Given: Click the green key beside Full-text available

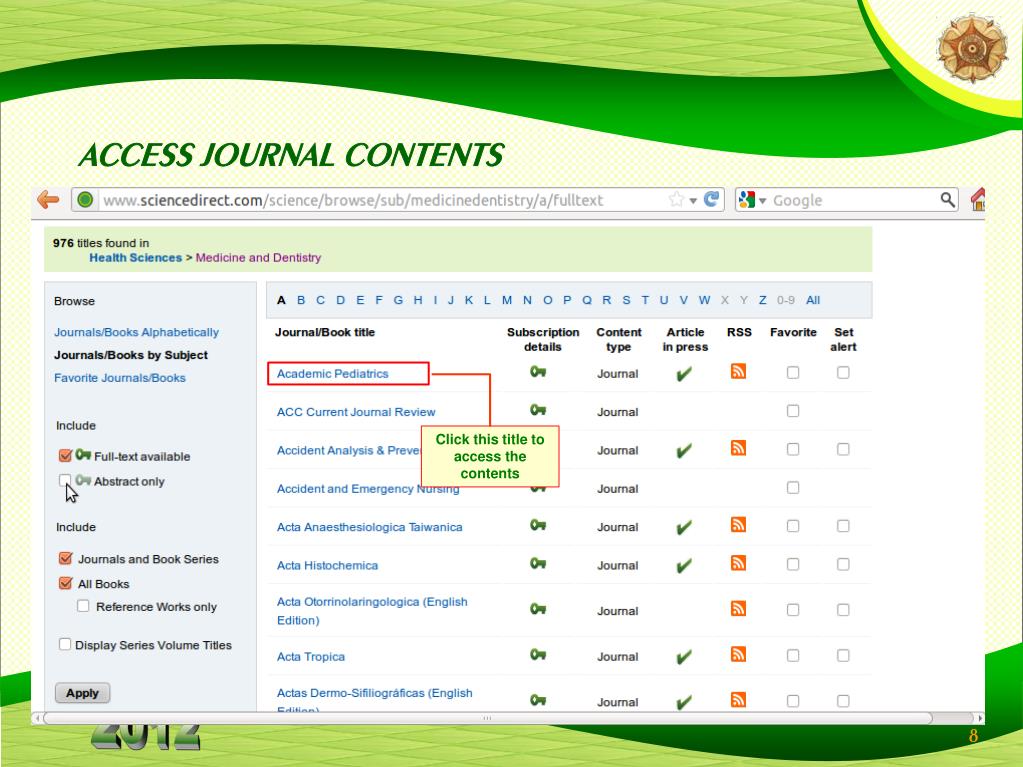Looking at the screenshot, I should [83, 455].
